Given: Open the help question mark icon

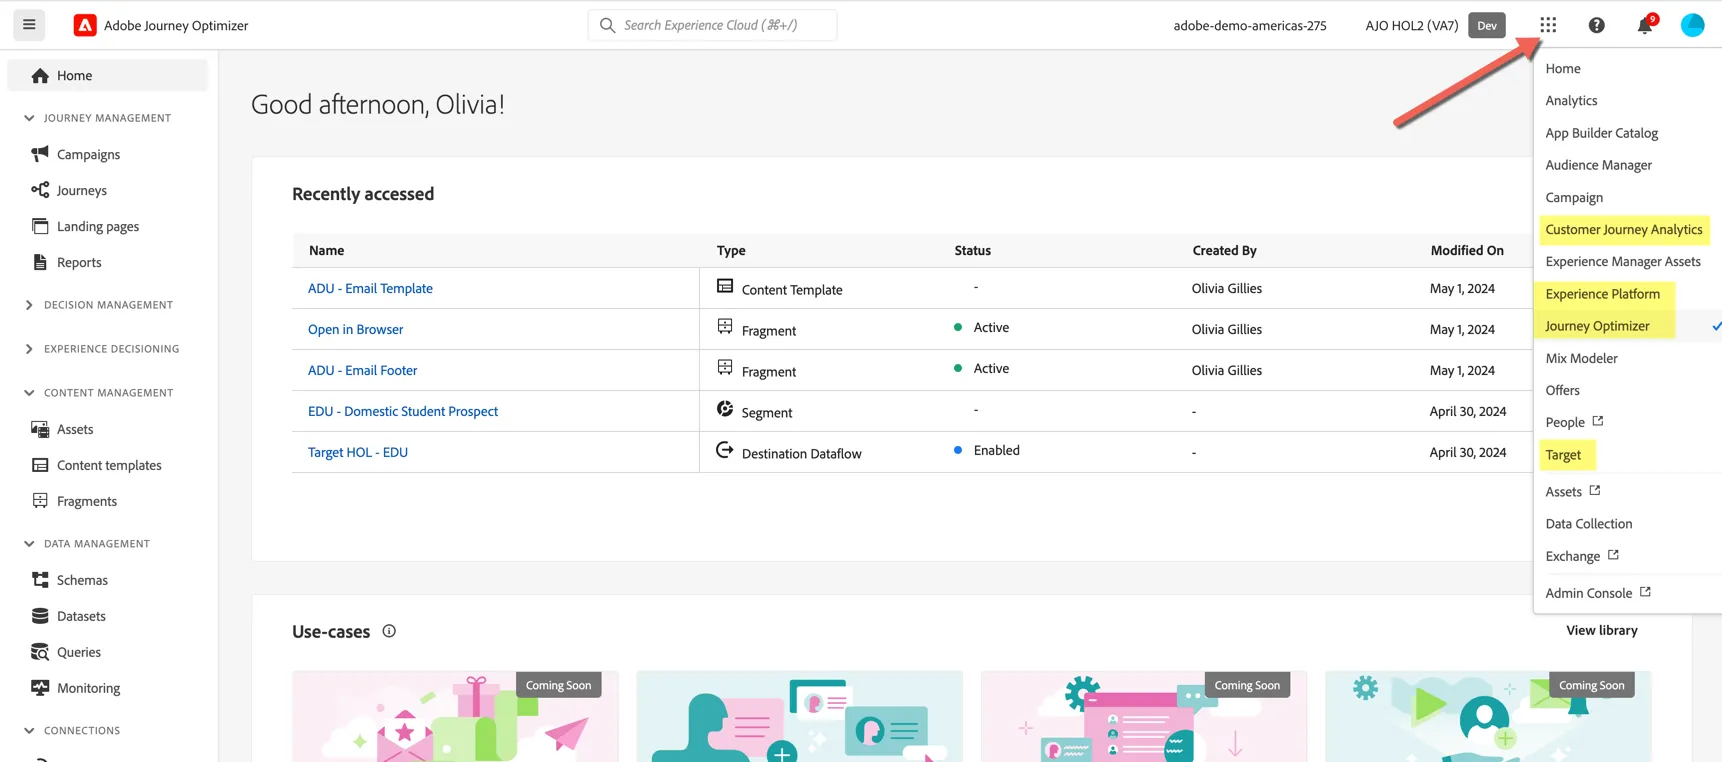Looking at the screenshot, I should tap(1596, 25).
